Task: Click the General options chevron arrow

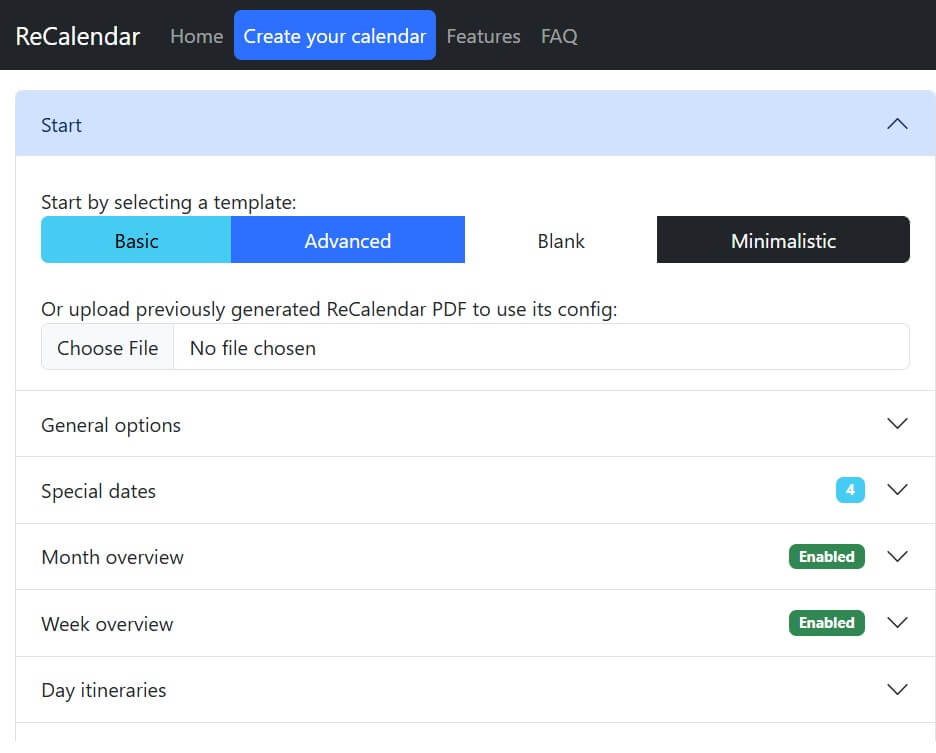Action: click(897, 424)
